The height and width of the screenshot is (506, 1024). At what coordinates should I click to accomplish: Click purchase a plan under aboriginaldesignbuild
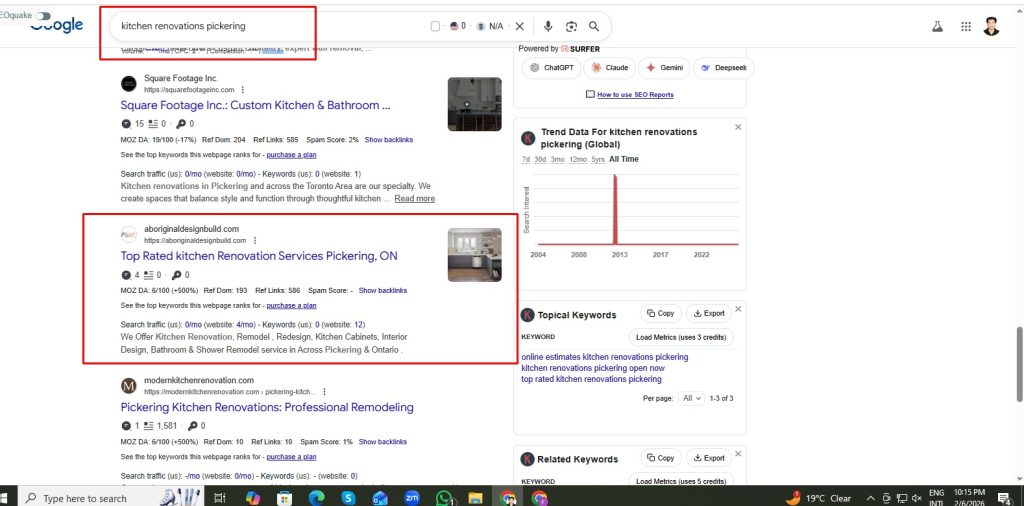pyautogui.click(x=291, y=306)
